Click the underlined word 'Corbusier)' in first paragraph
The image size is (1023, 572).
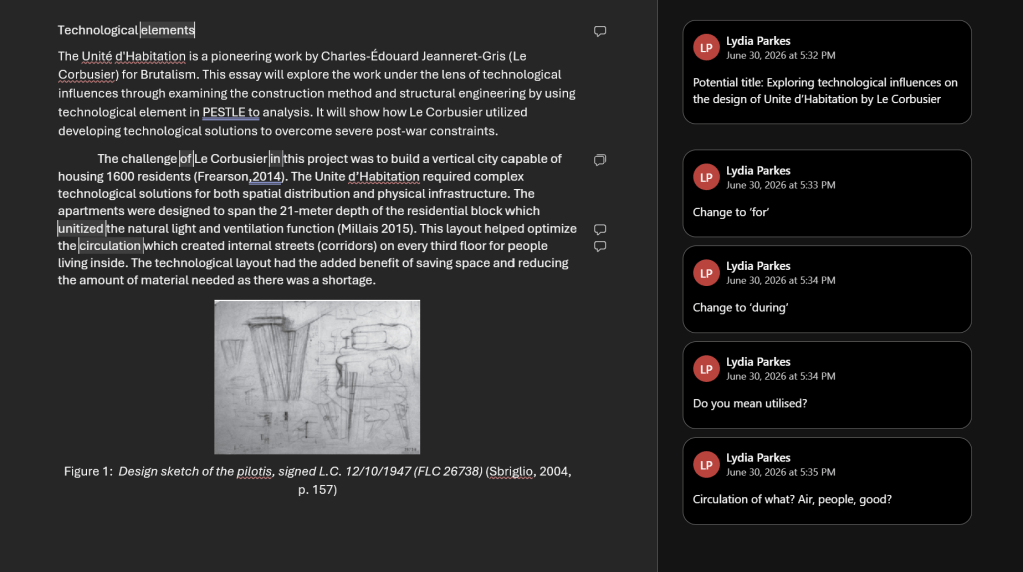click(x=88, y=74)
